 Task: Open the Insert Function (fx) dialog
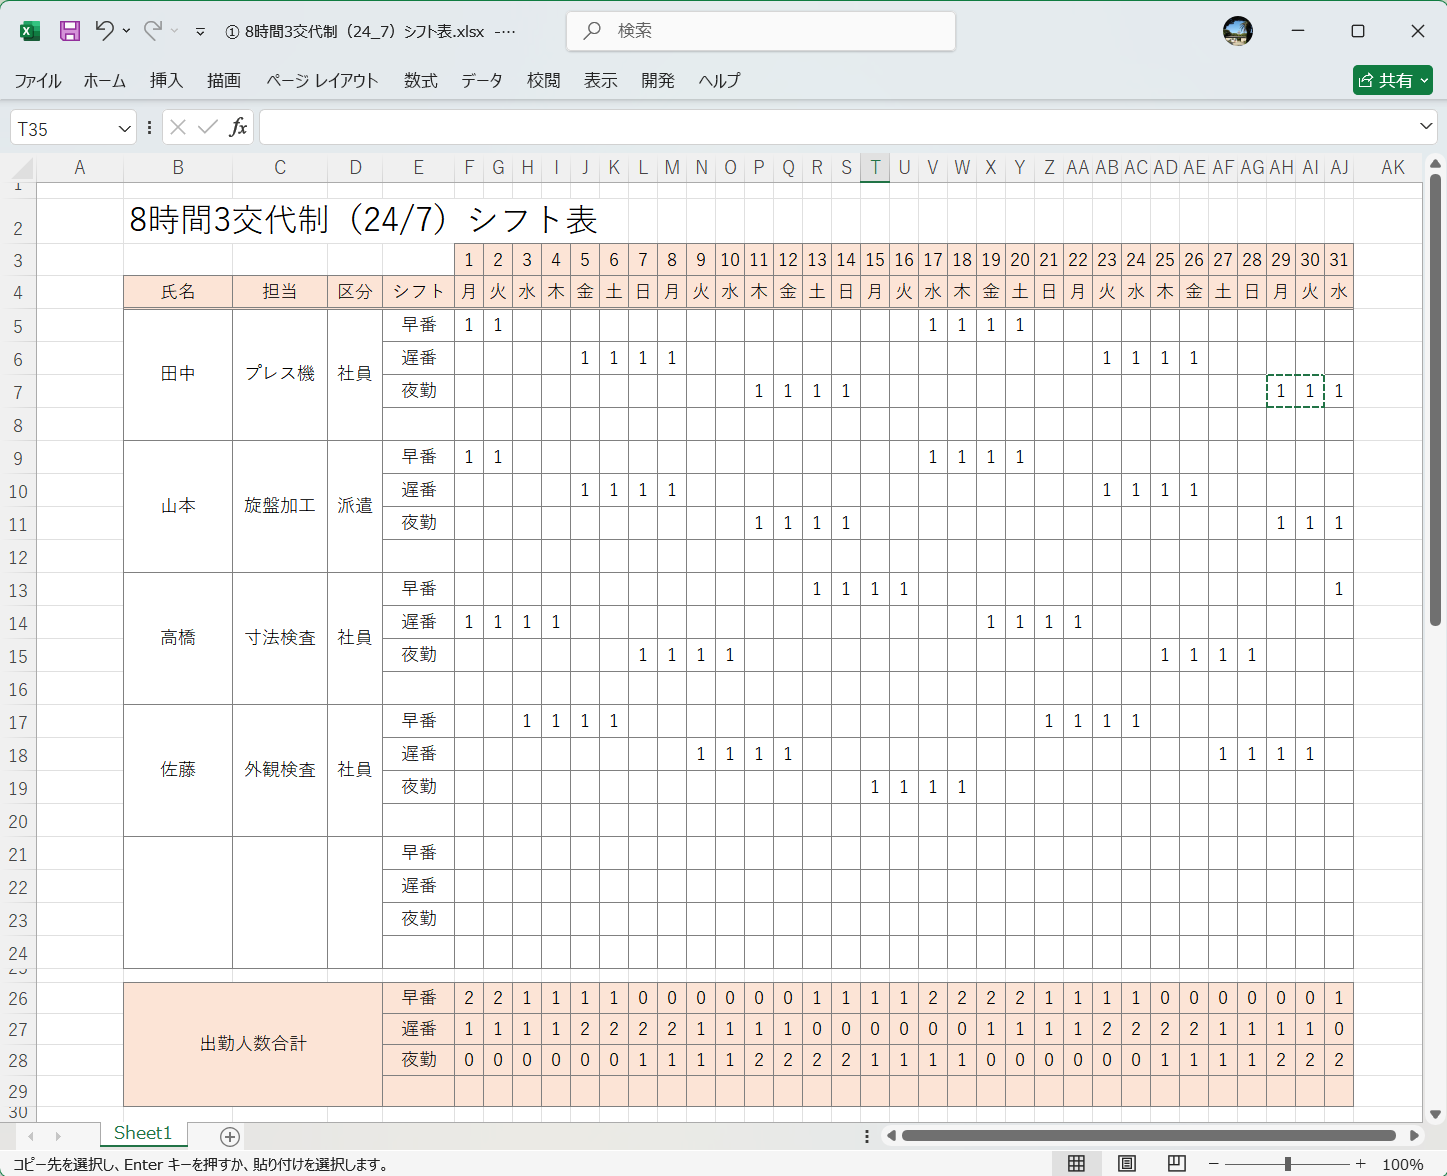click(x=238, y=127)
